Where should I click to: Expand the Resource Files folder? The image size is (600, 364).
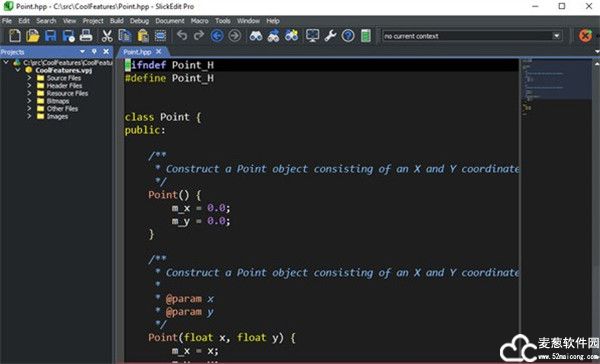pyautogui.click(x=29, y=93)
